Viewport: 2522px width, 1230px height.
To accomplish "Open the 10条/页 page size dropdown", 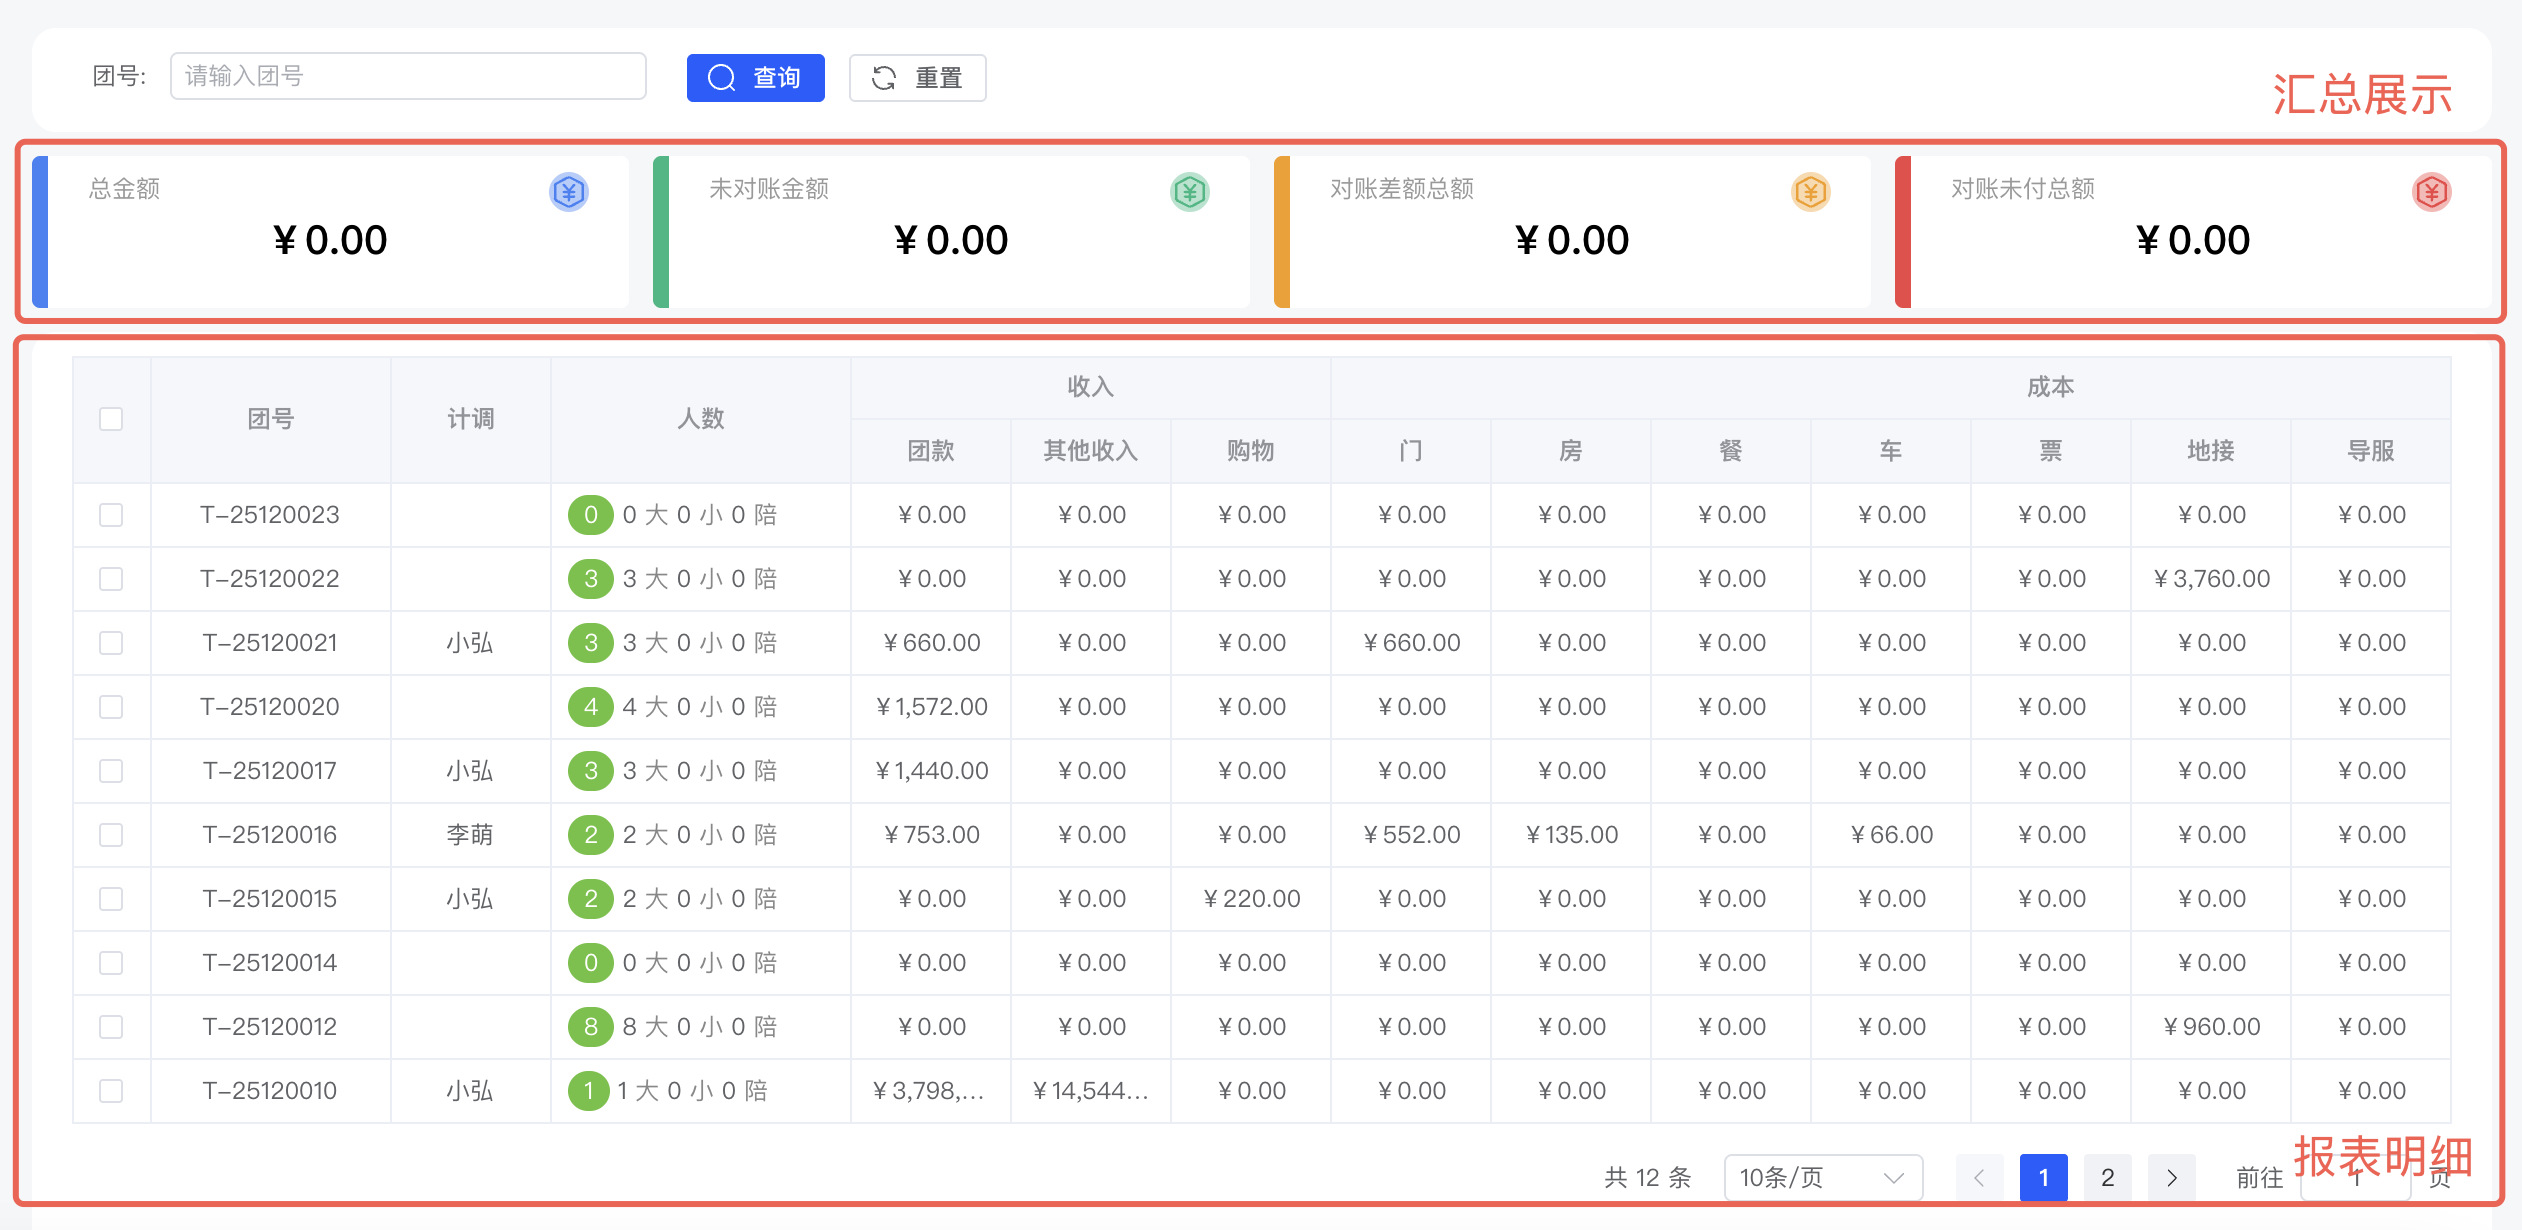I will tap(1822, 1177).
